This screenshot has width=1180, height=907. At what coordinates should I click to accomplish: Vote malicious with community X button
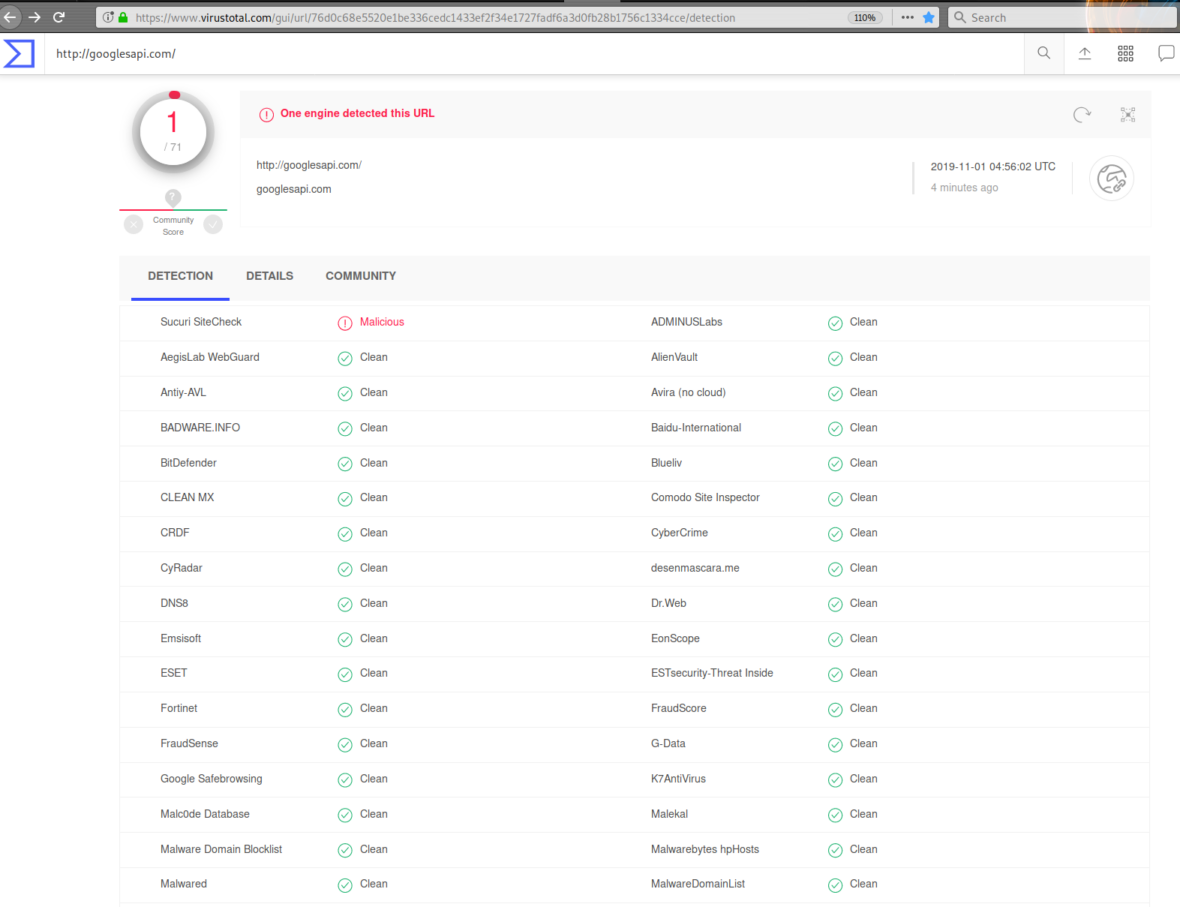point(133,225)
